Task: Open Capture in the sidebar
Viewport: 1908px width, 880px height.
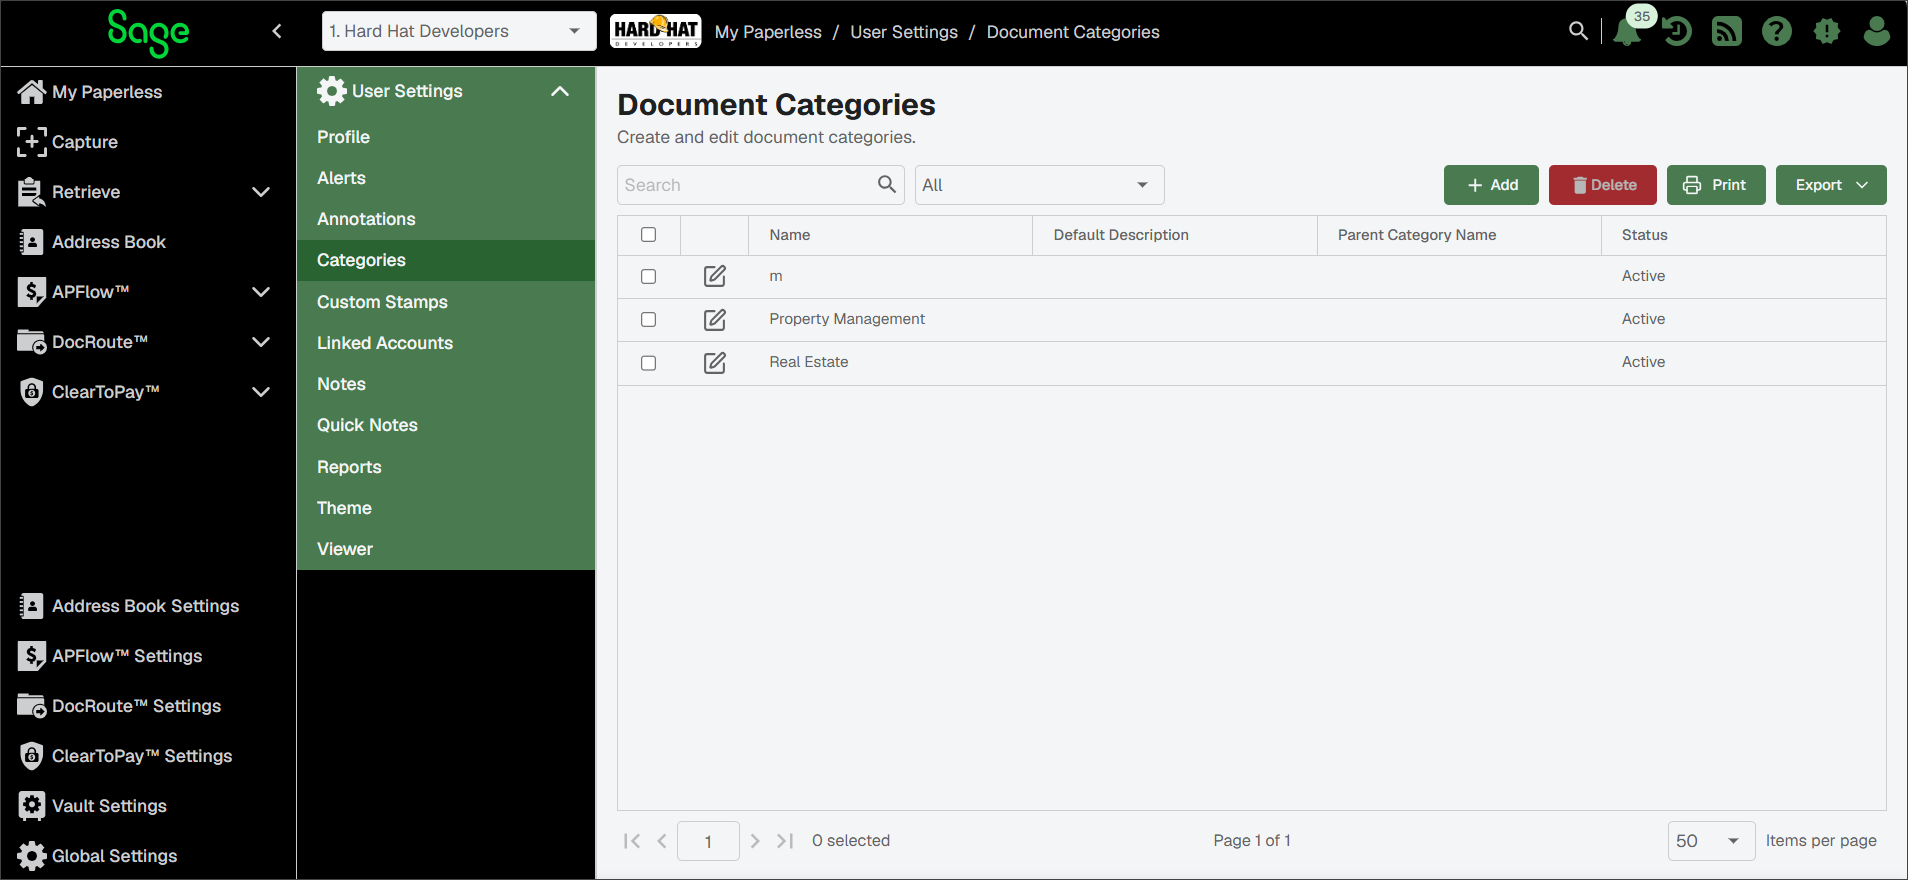Action: (68, 142)
